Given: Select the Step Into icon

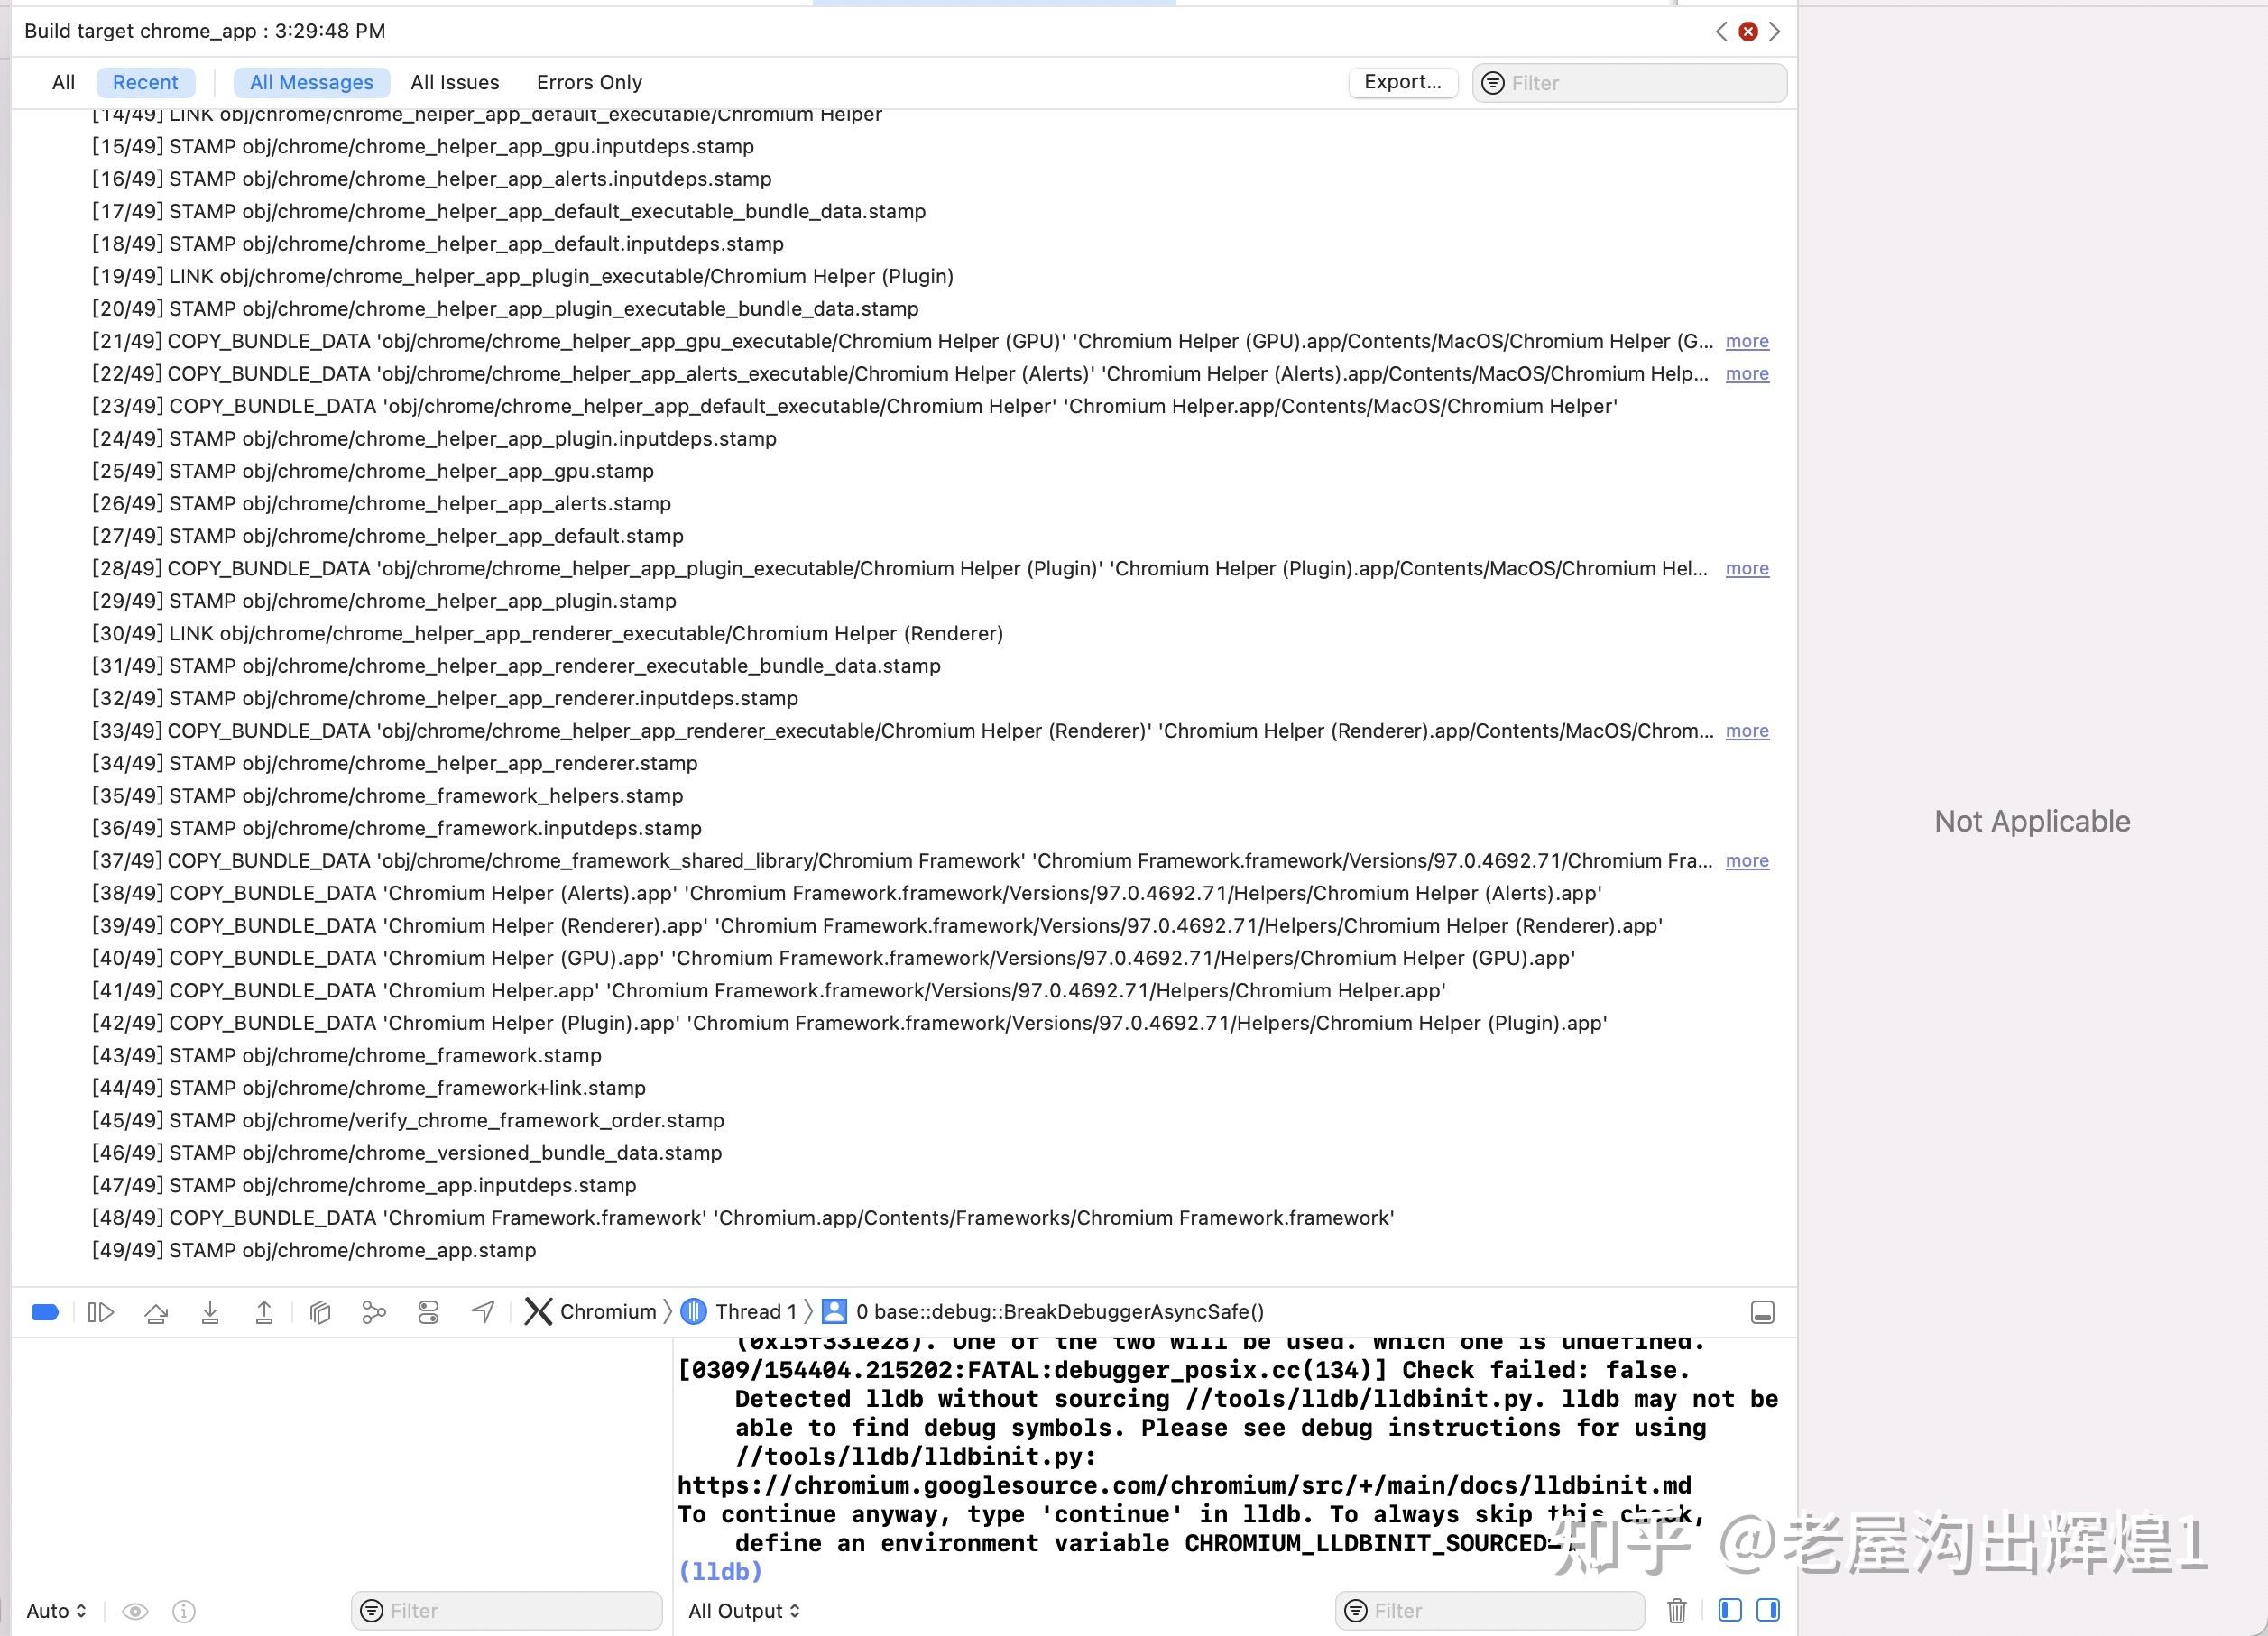Looking at the screenshot, I should [210, 1311].
